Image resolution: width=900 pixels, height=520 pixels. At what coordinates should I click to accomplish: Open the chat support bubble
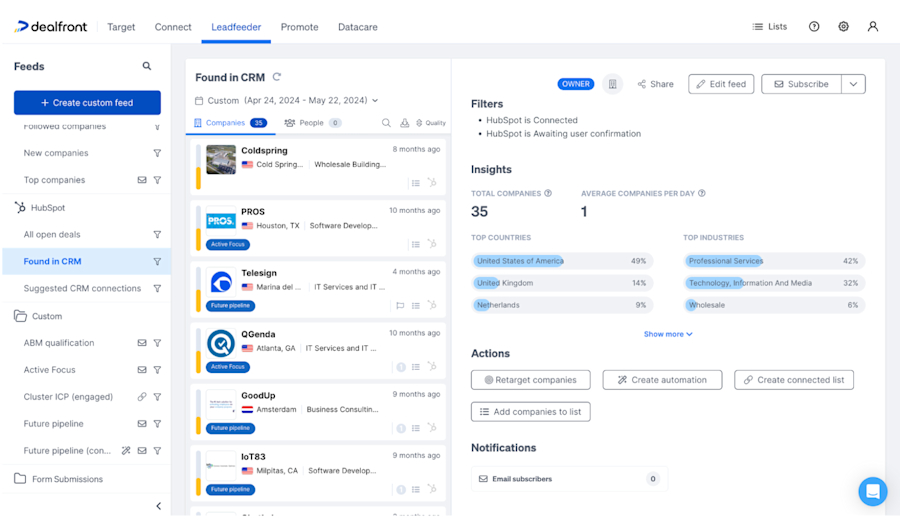tap(872, 492)
